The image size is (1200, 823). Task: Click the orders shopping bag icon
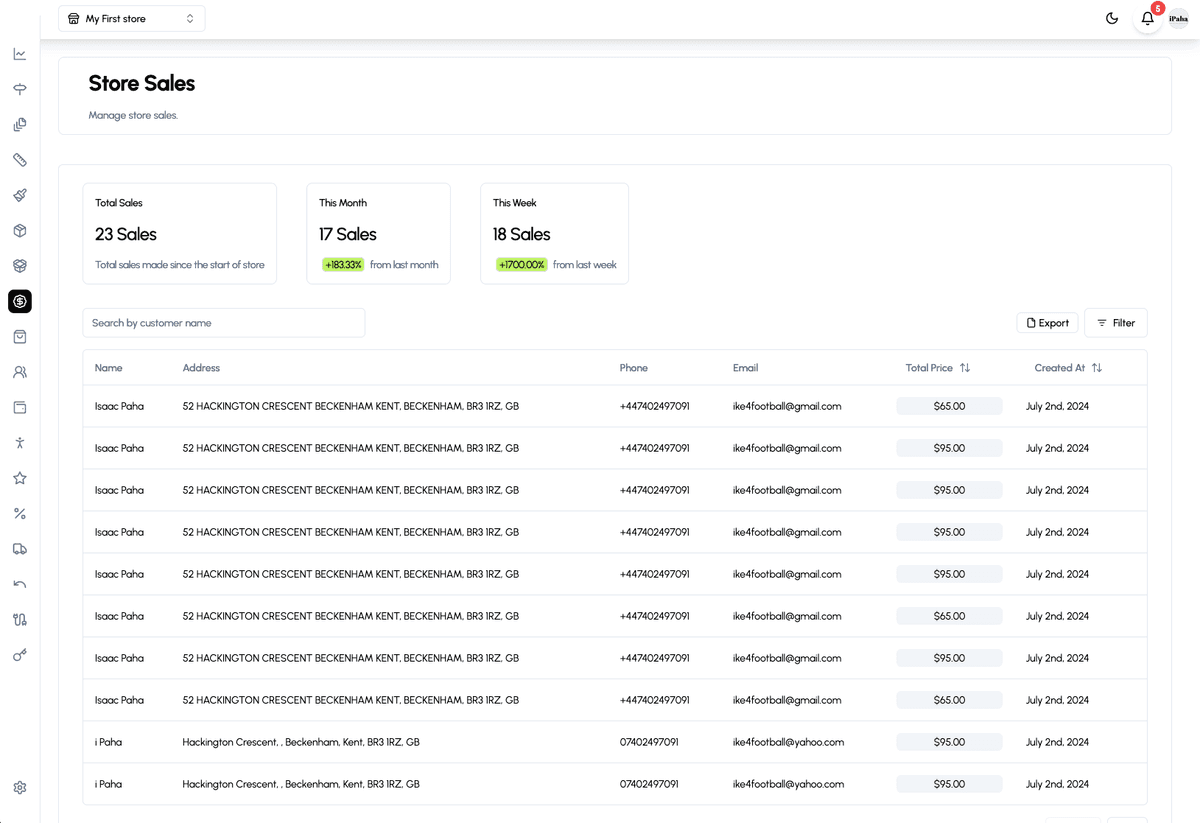[20, 336]
